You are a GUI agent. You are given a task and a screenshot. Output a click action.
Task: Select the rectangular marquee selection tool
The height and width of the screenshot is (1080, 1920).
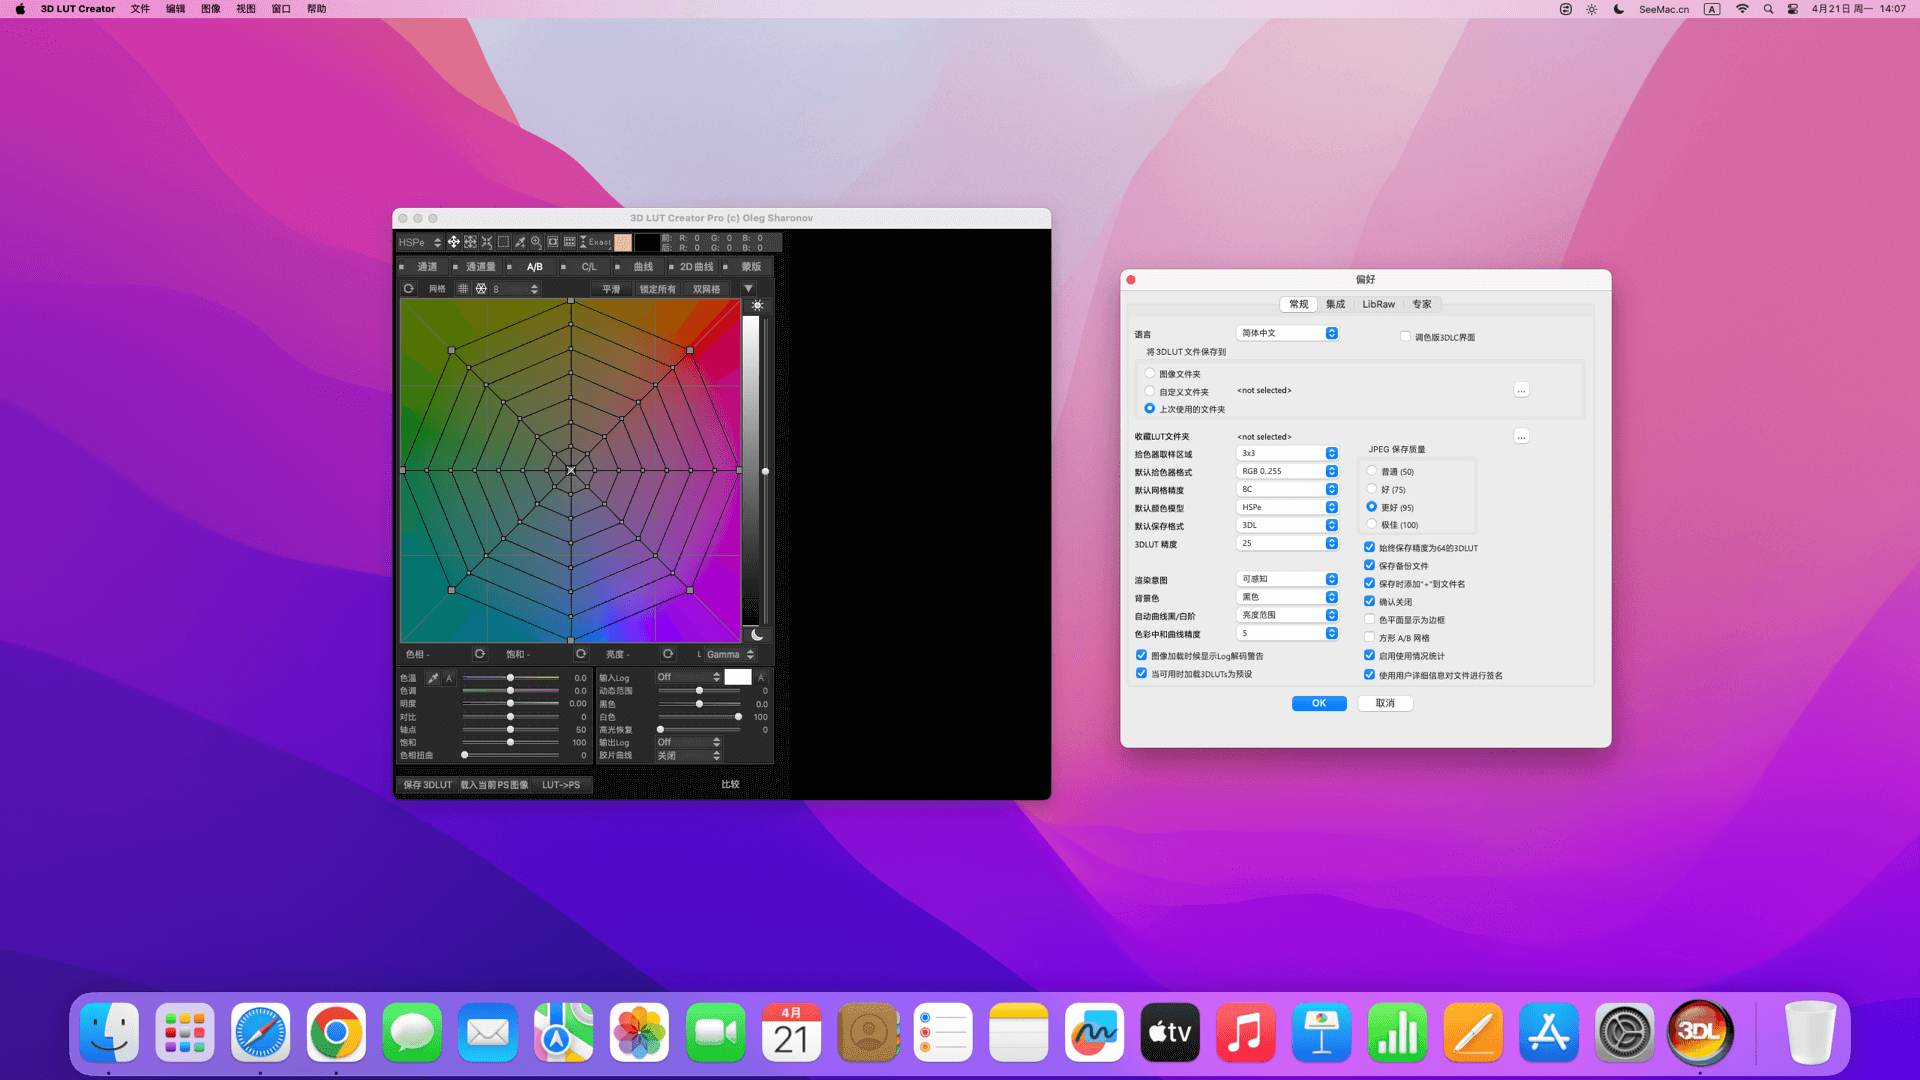click(x=503, y=242)
